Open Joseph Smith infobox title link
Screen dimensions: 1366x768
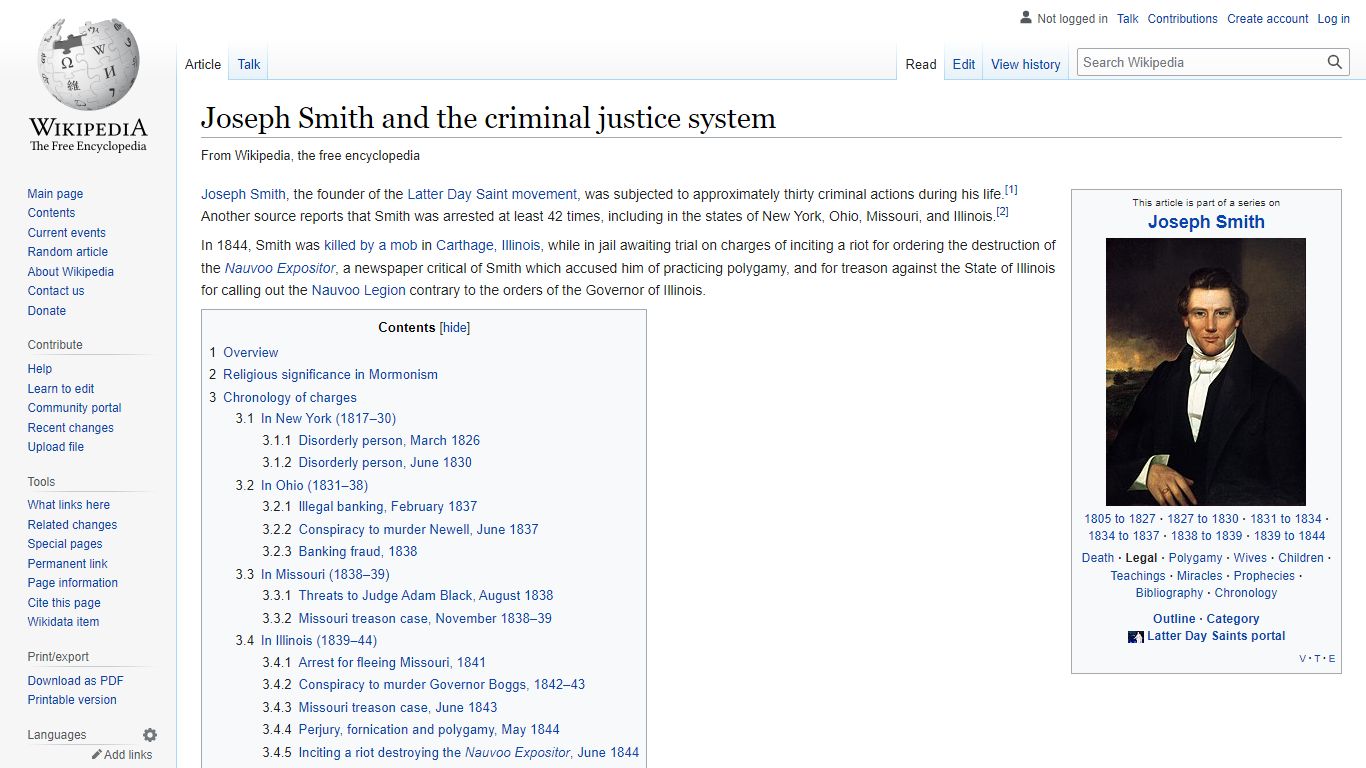(1206, 222)
